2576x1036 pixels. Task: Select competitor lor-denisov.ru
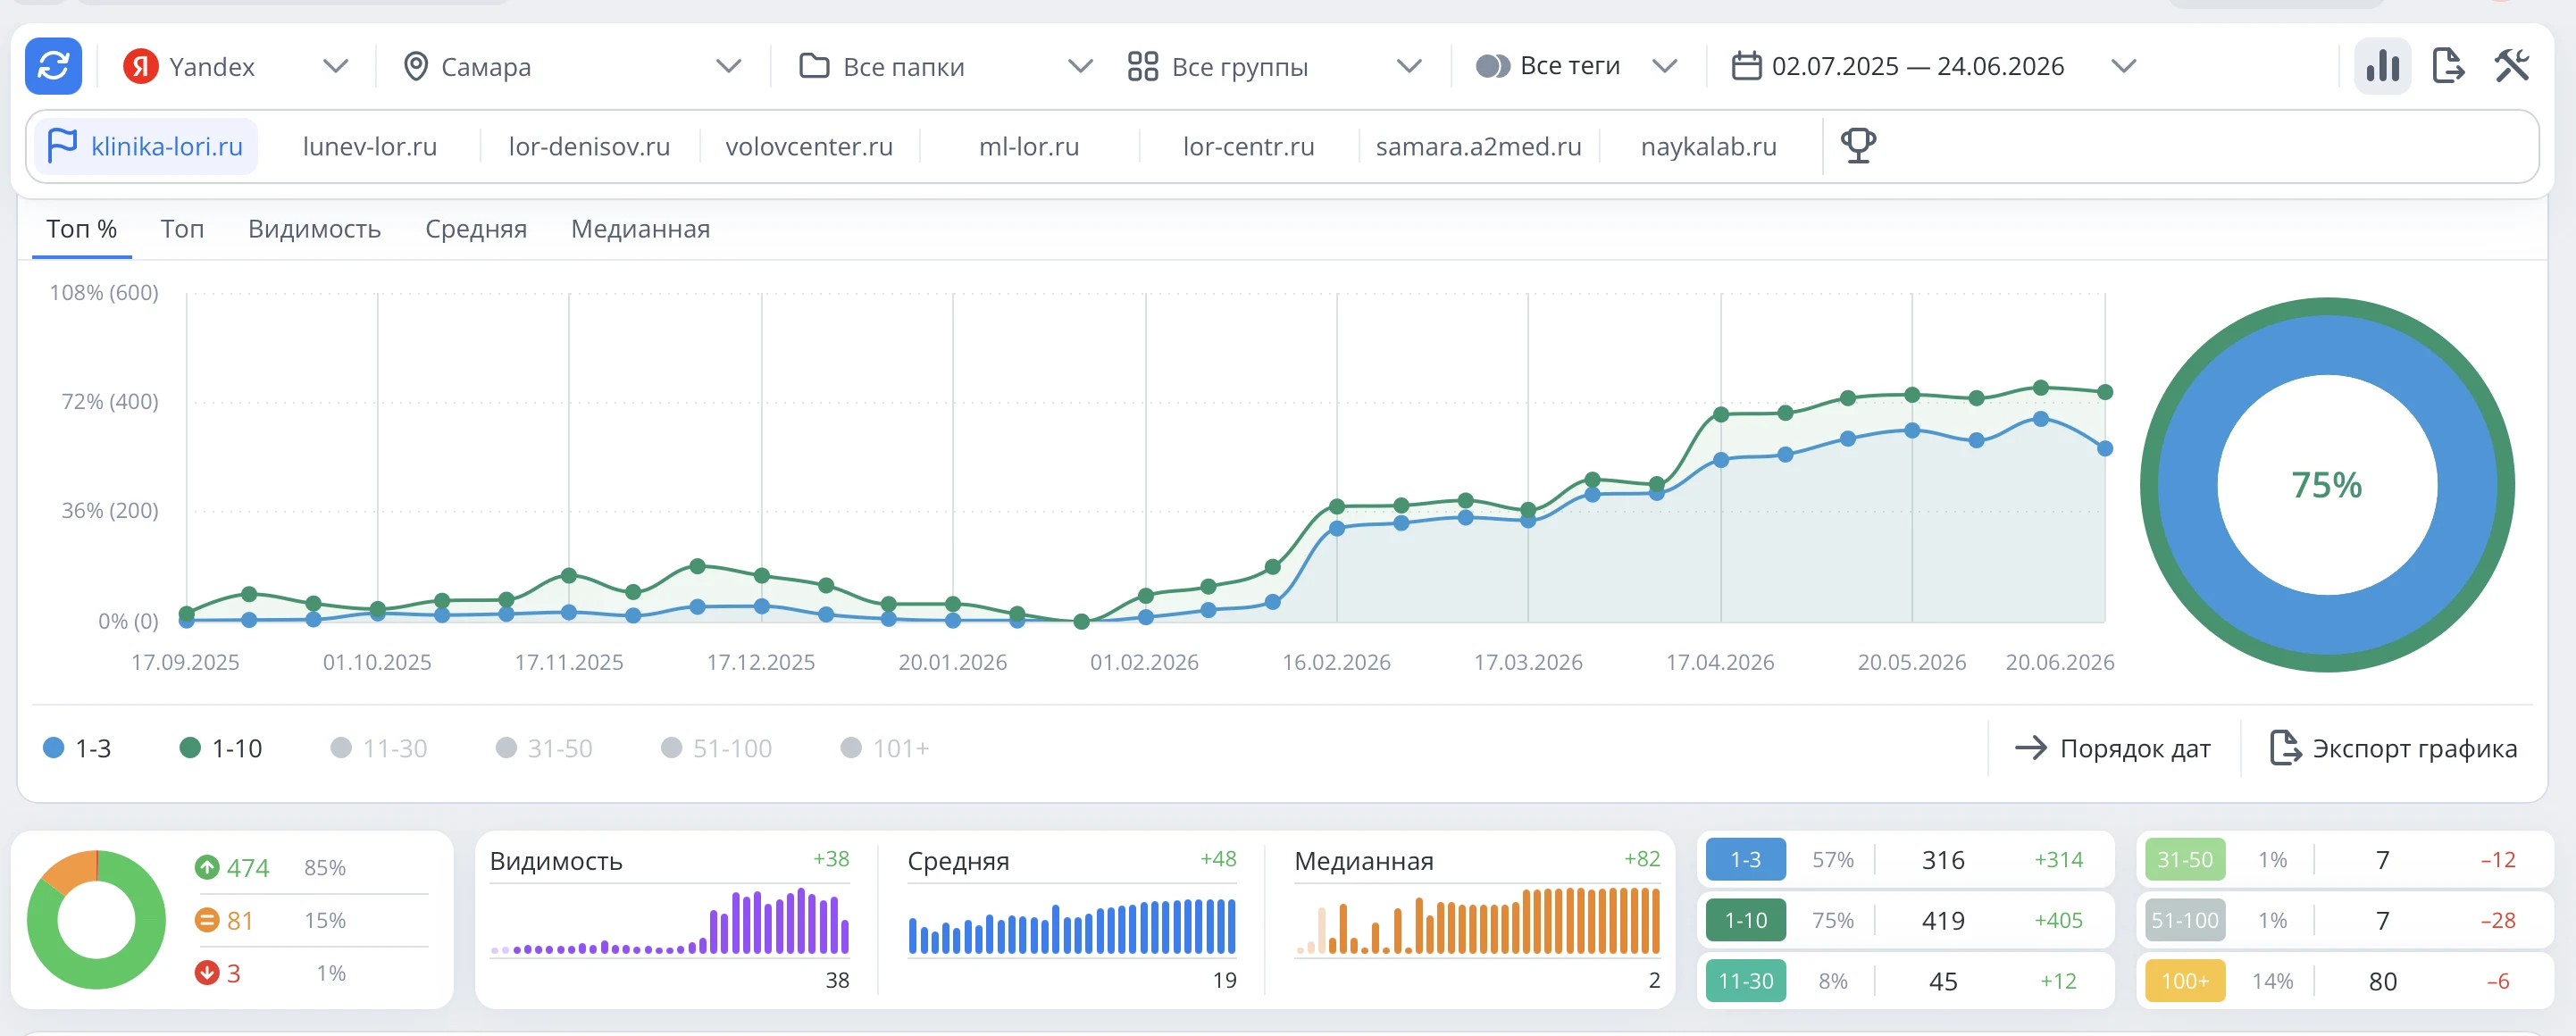coord(589,146)
